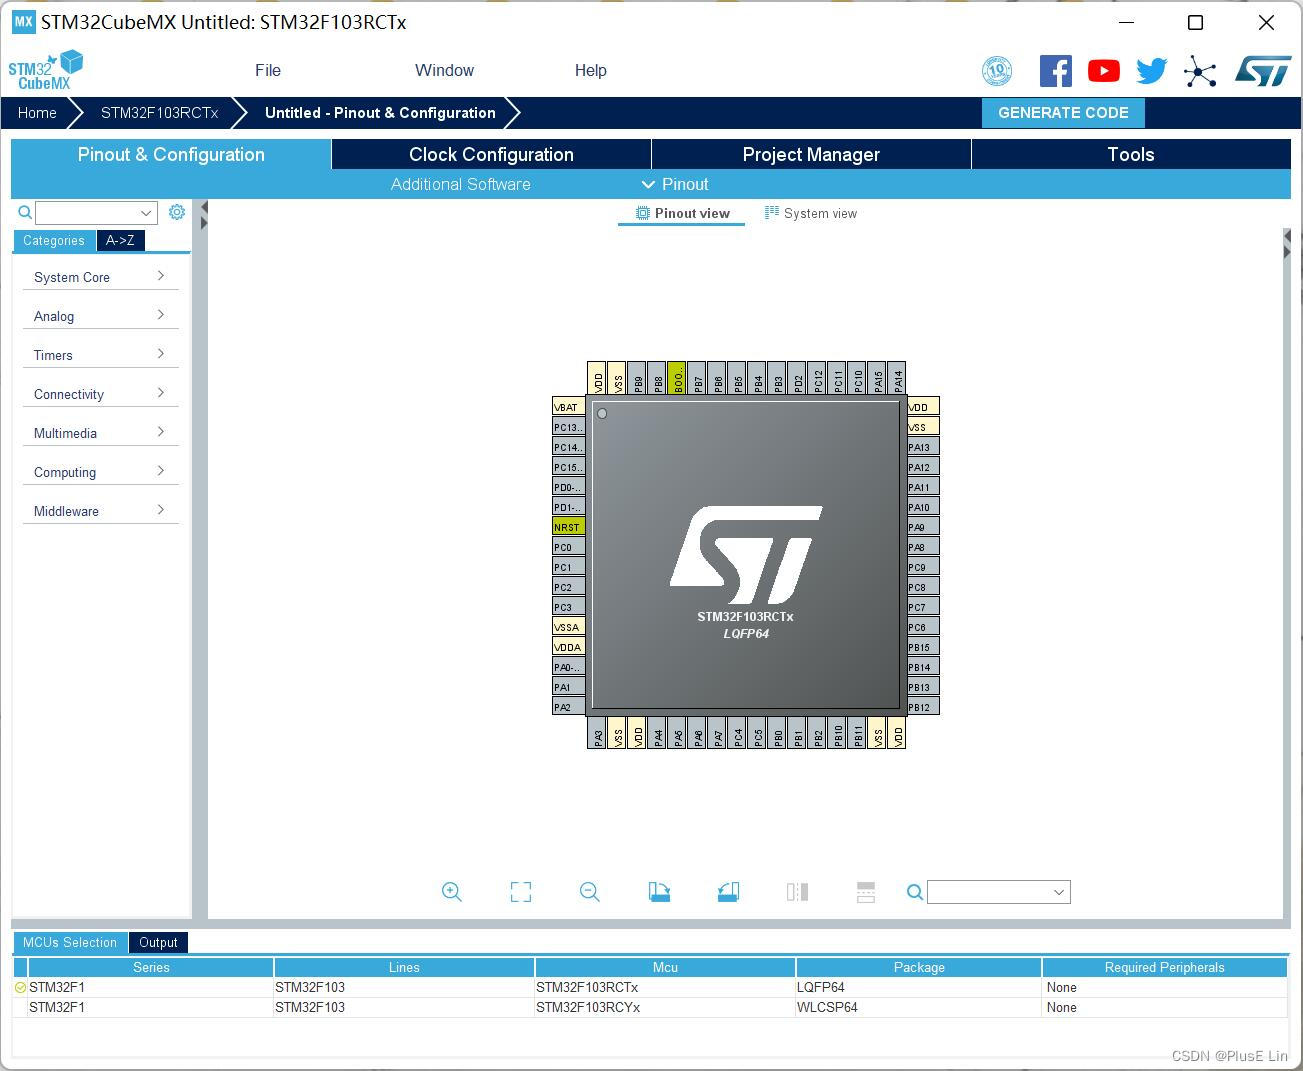This screenshot has width=1303, height=1071.
Task: Collapse left panel with arrow handle
Action: [x=204, y=208]
